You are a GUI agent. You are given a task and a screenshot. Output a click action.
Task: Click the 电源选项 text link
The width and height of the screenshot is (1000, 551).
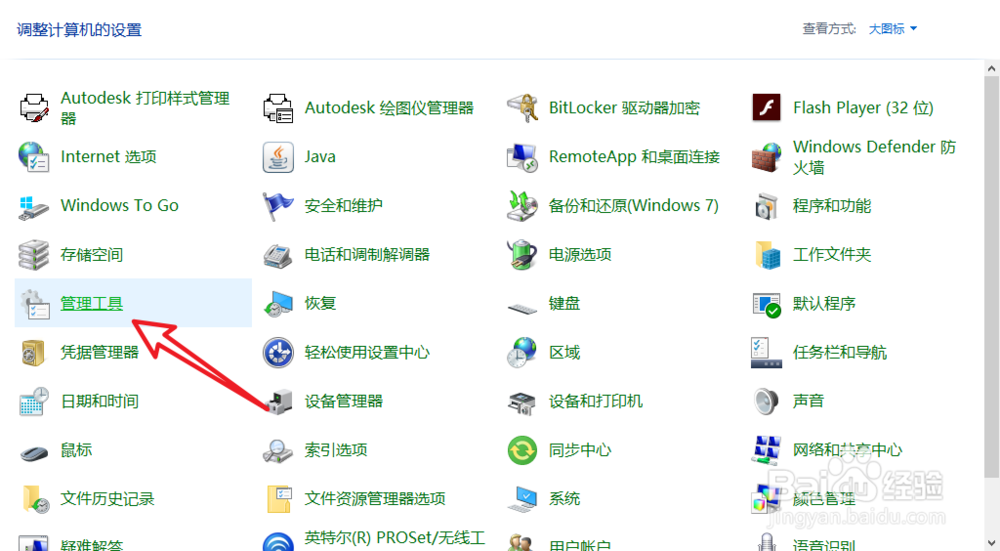tap(580, 254)
